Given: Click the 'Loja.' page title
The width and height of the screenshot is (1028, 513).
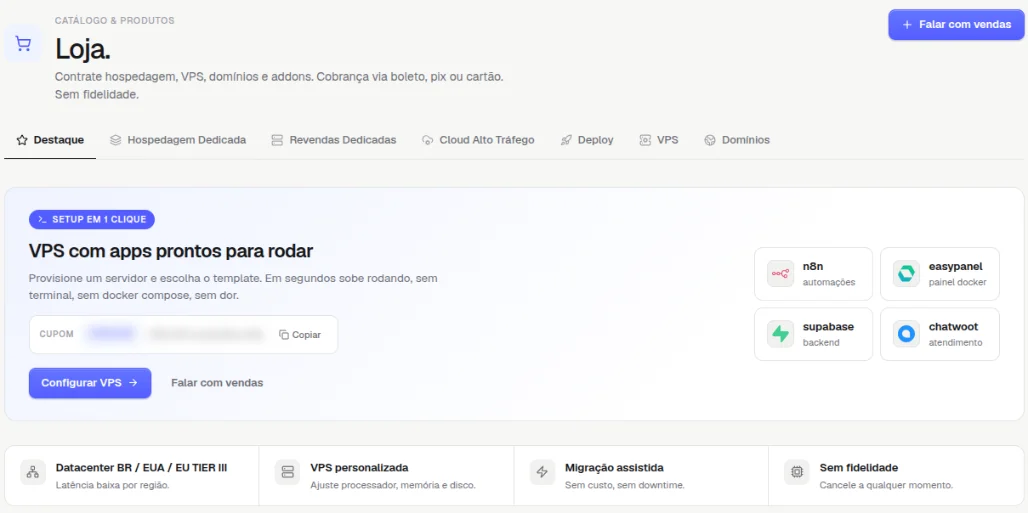Looking at the screenshot, I should (83, 49).
